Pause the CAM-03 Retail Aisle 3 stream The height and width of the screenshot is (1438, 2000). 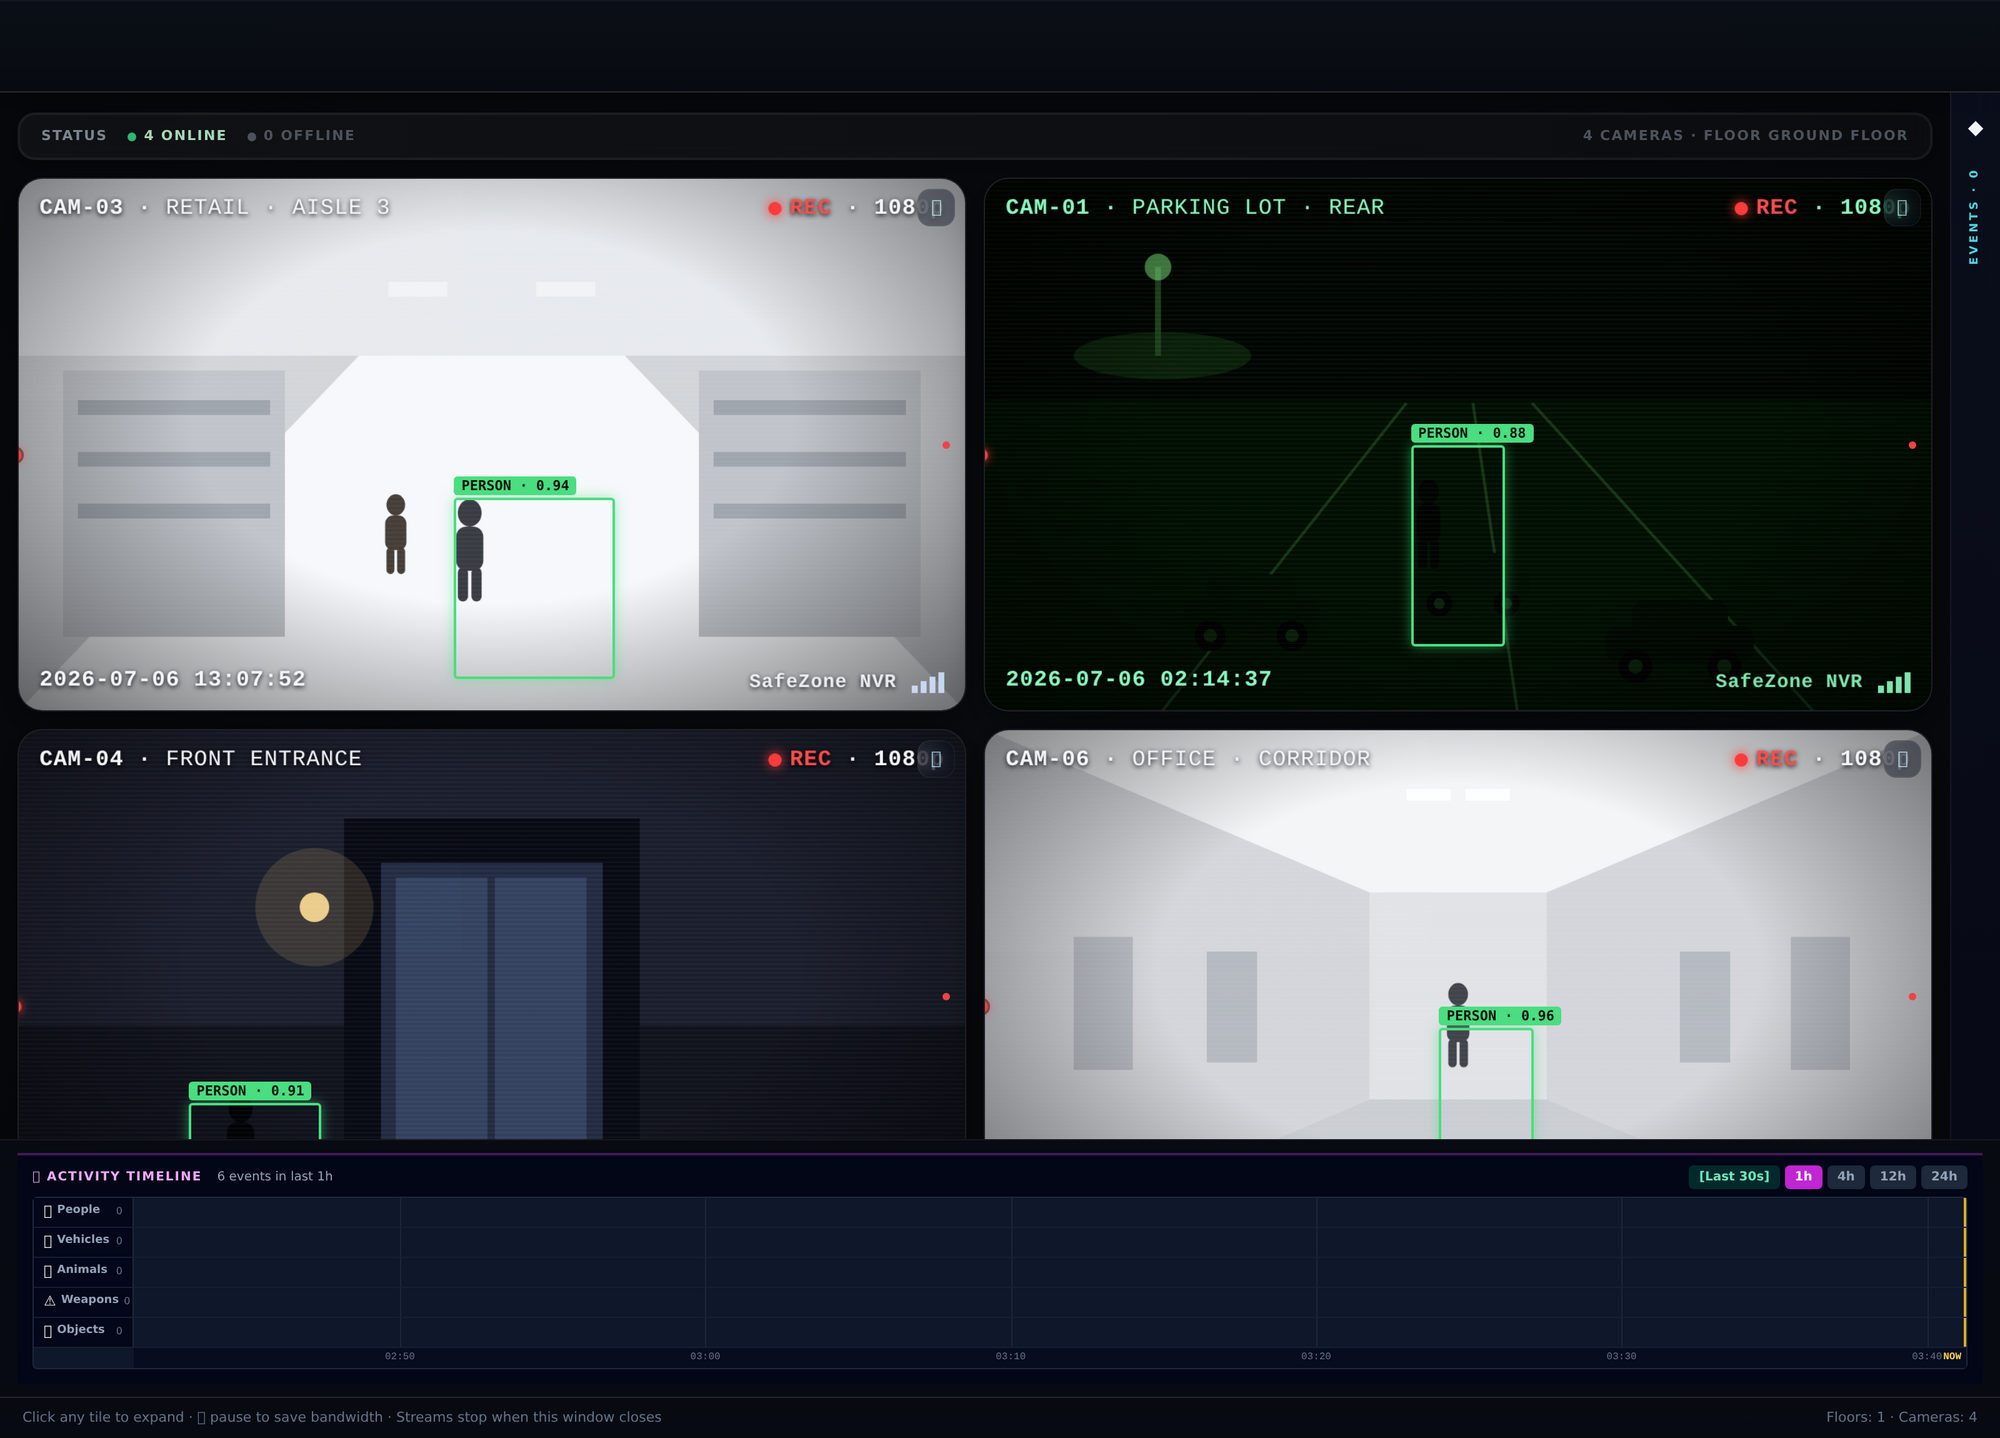point(936,208)
